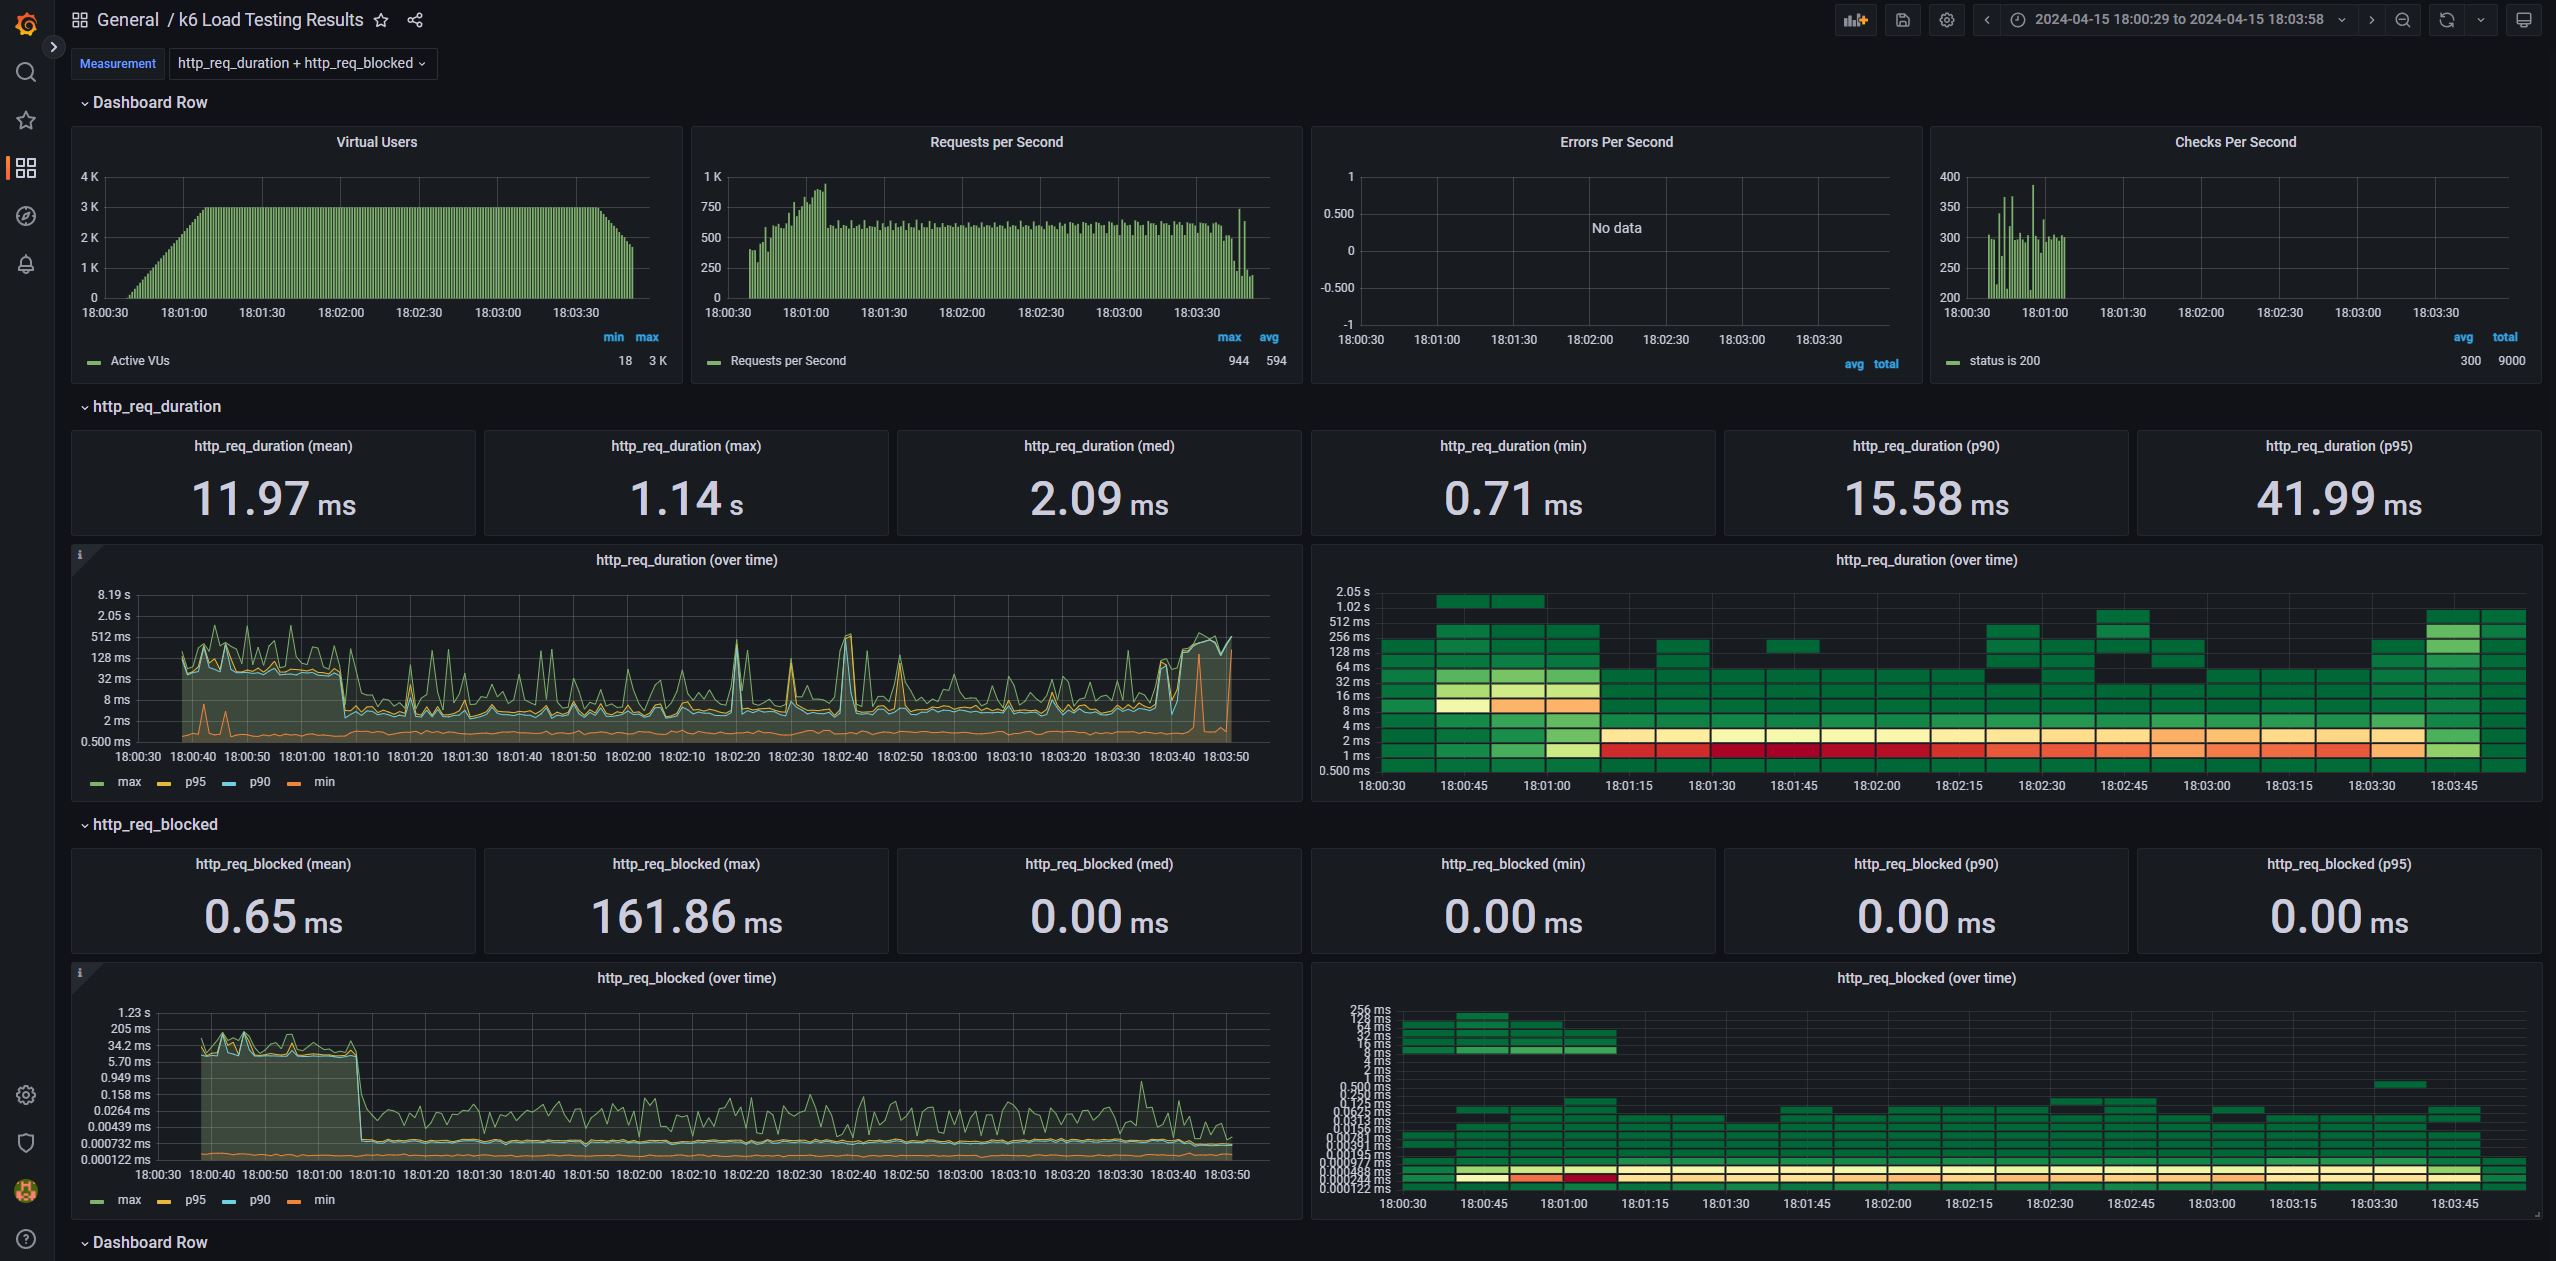Toggle min series in duration chart legend

(x=324, y=782)
